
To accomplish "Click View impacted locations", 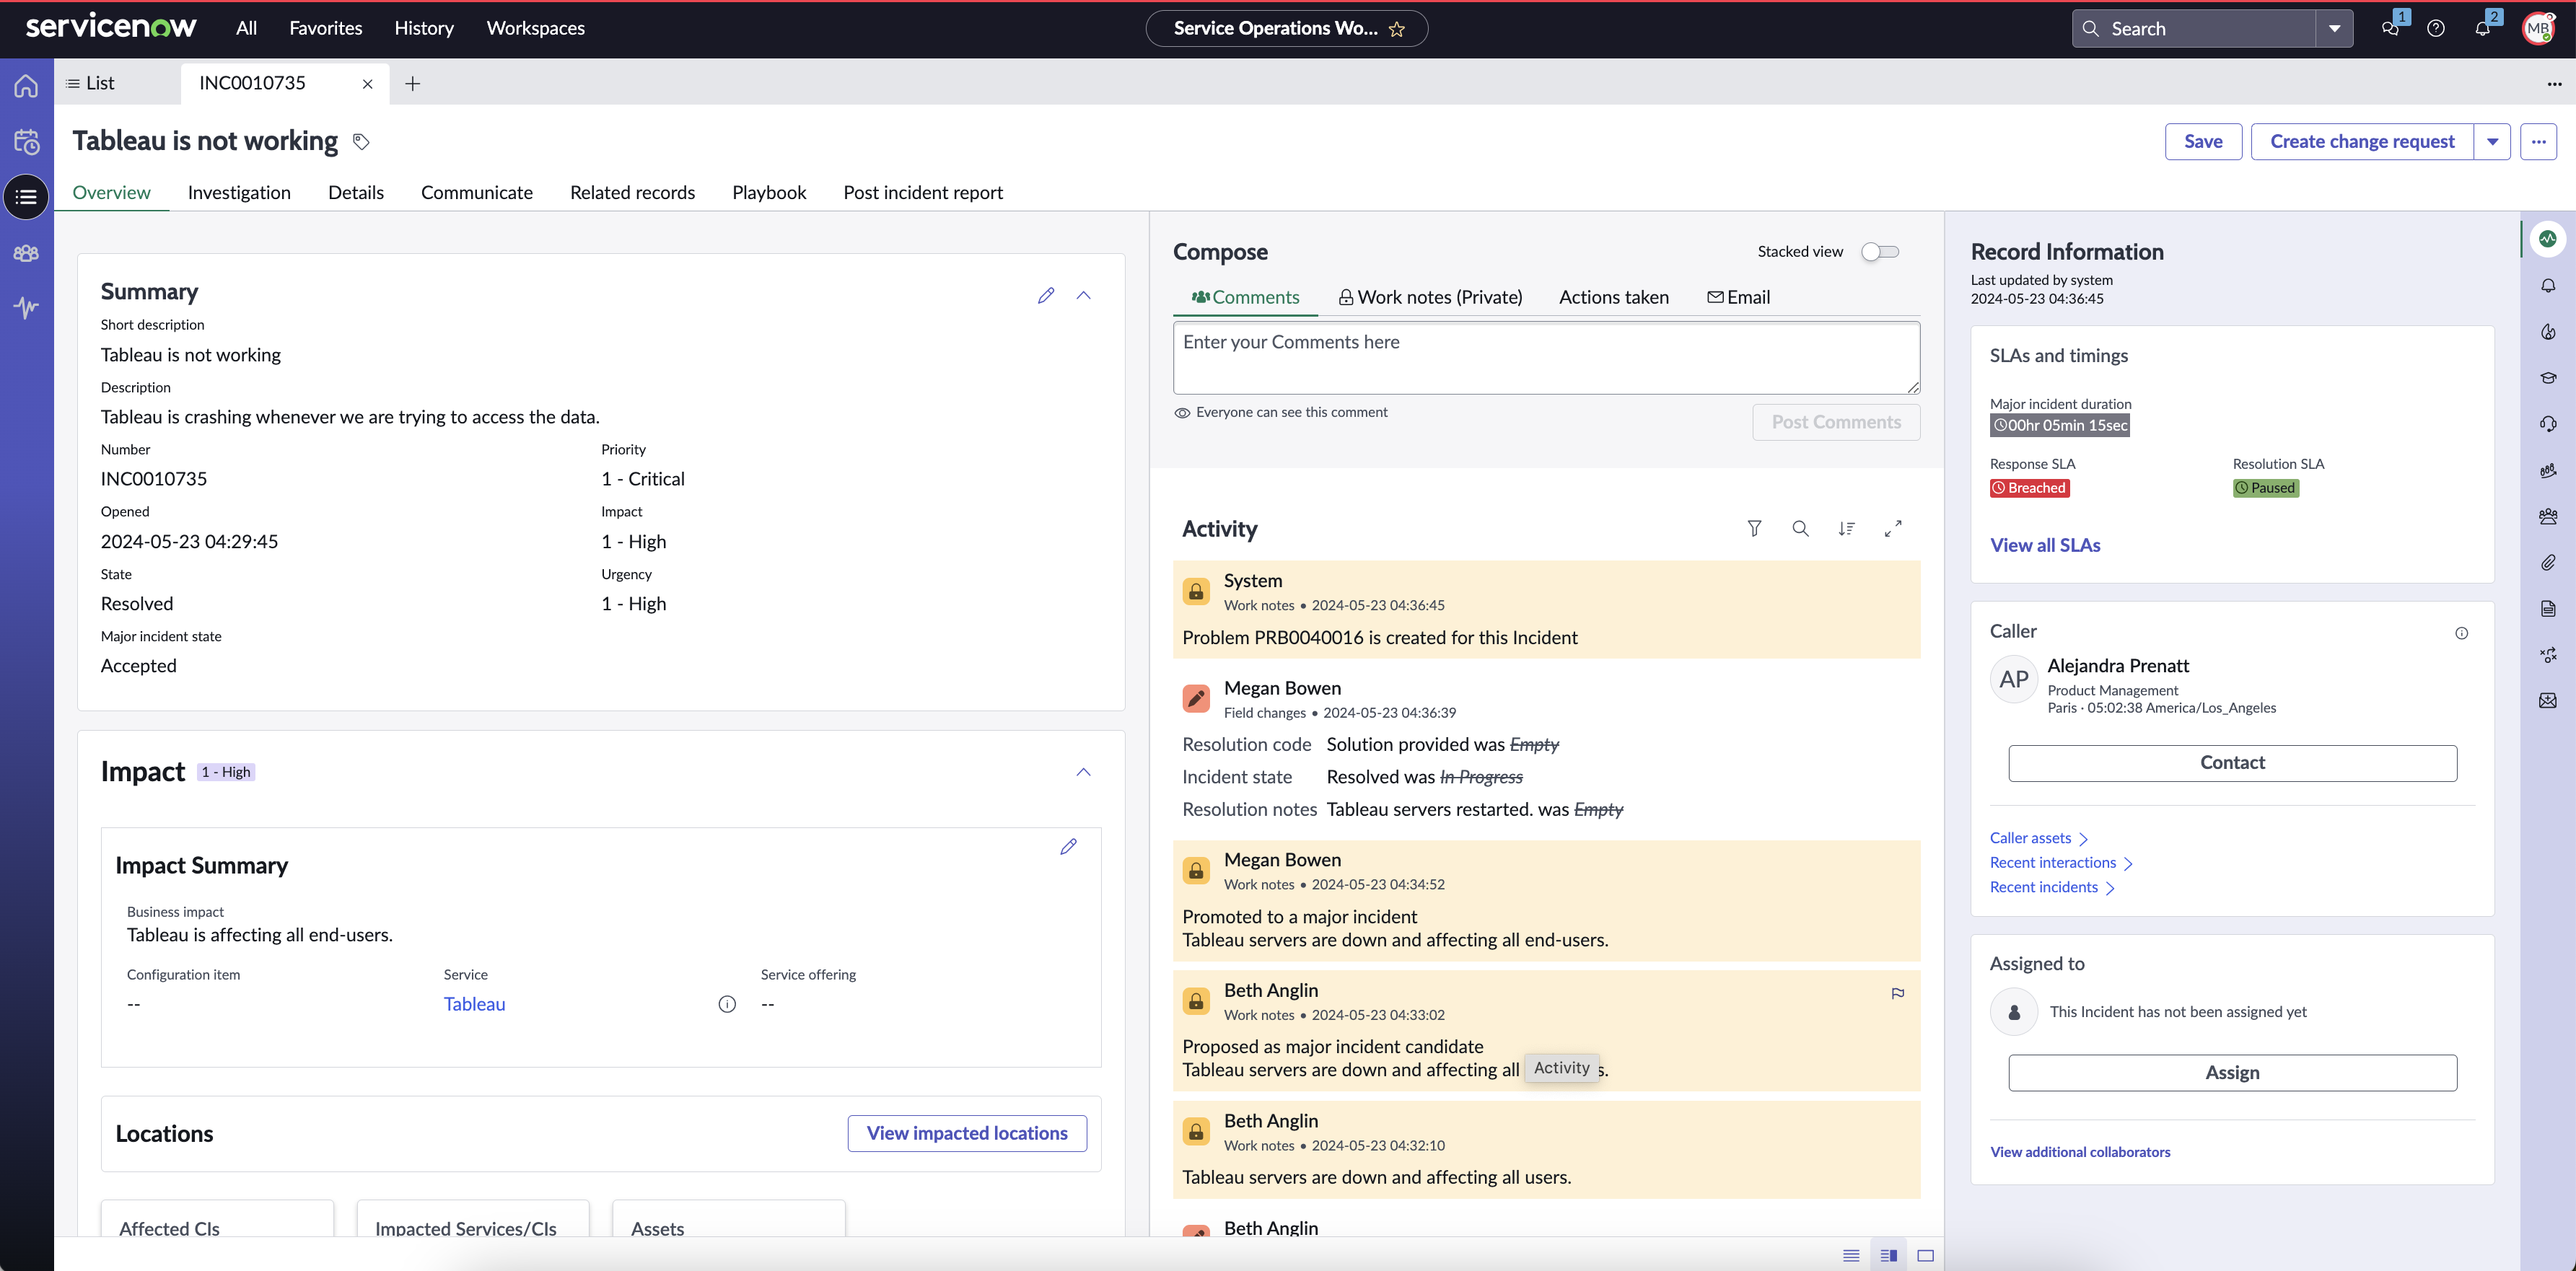I will (967, 1134).
